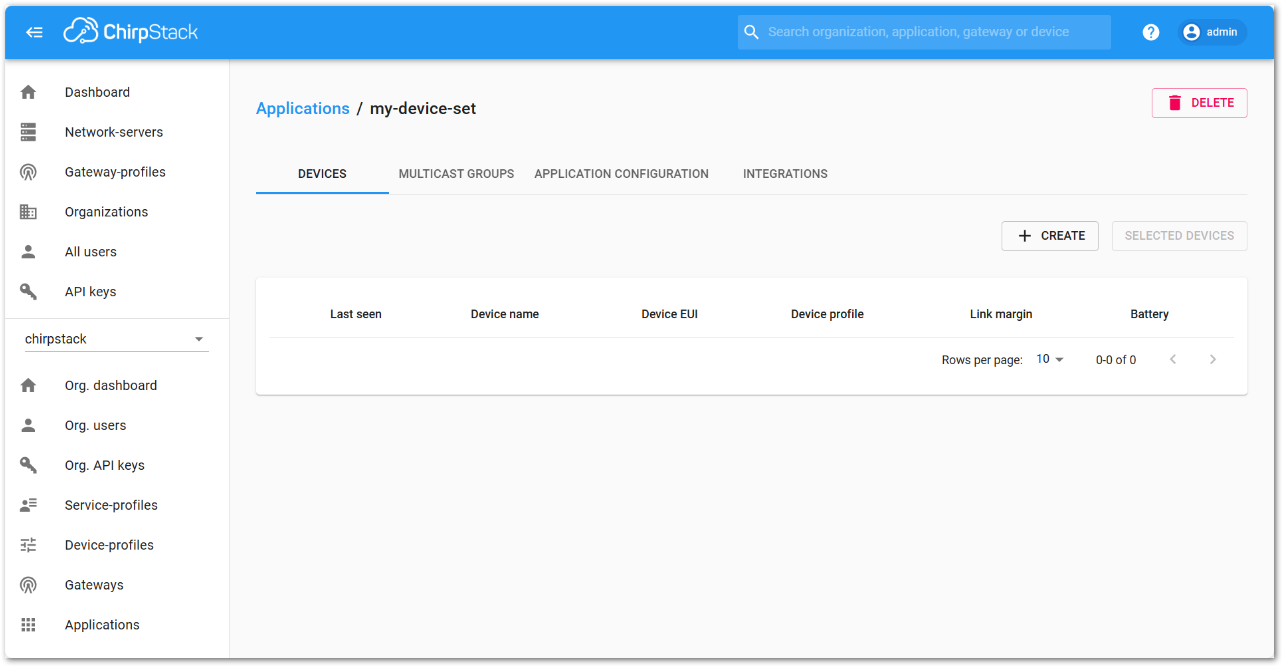The width and height of the screenshot is (1283, 667).
Task: Switch to the Multicast Groups tab
Action: (x=456, y=174)
